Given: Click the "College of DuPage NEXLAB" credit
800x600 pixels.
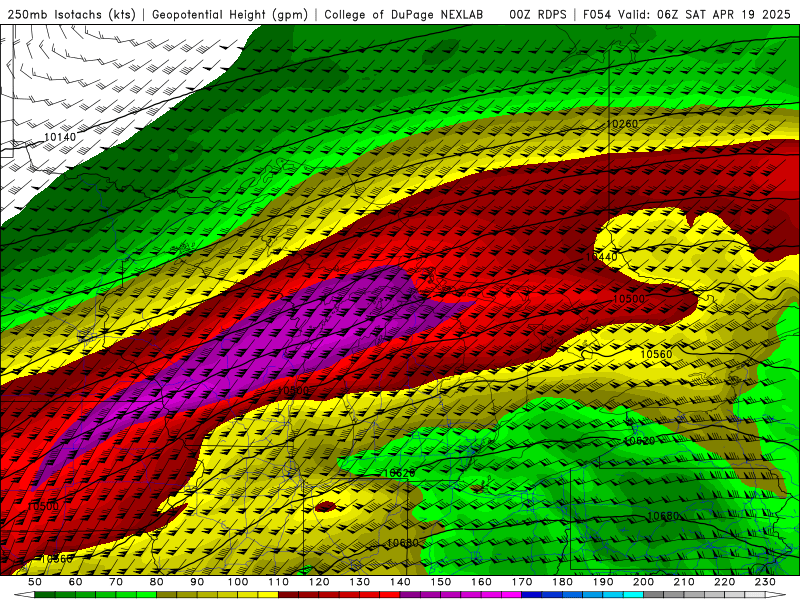Looking at the screenshot, I should [404, 15].
